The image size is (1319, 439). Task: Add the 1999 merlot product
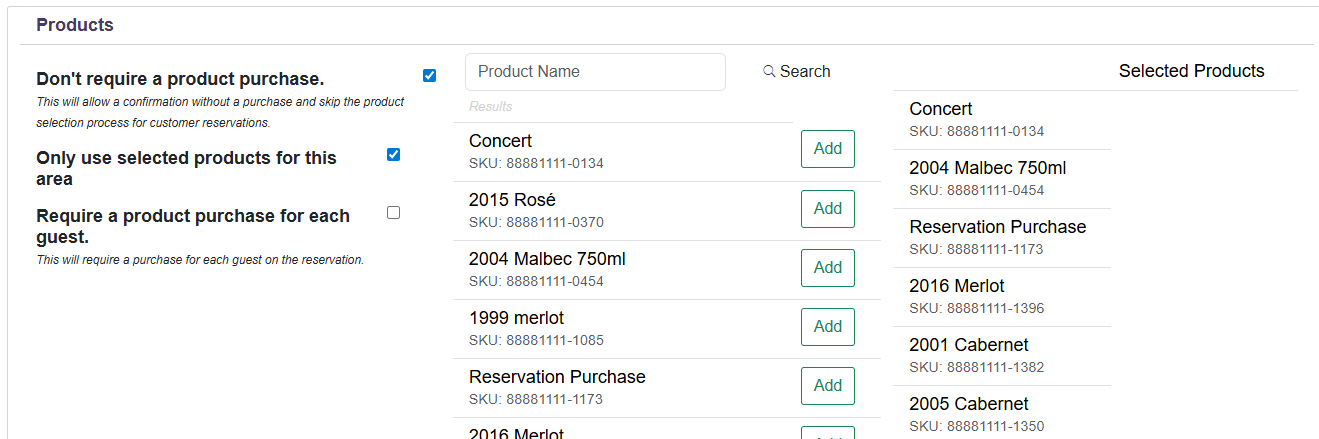coord(827,327)
